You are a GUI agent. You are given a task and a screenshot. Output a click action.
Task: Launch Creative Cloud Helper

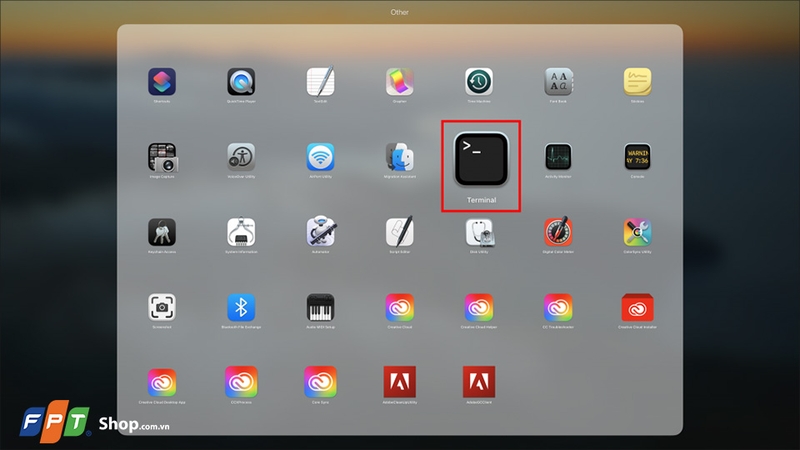pyautogui.click(x=479, y=307)
